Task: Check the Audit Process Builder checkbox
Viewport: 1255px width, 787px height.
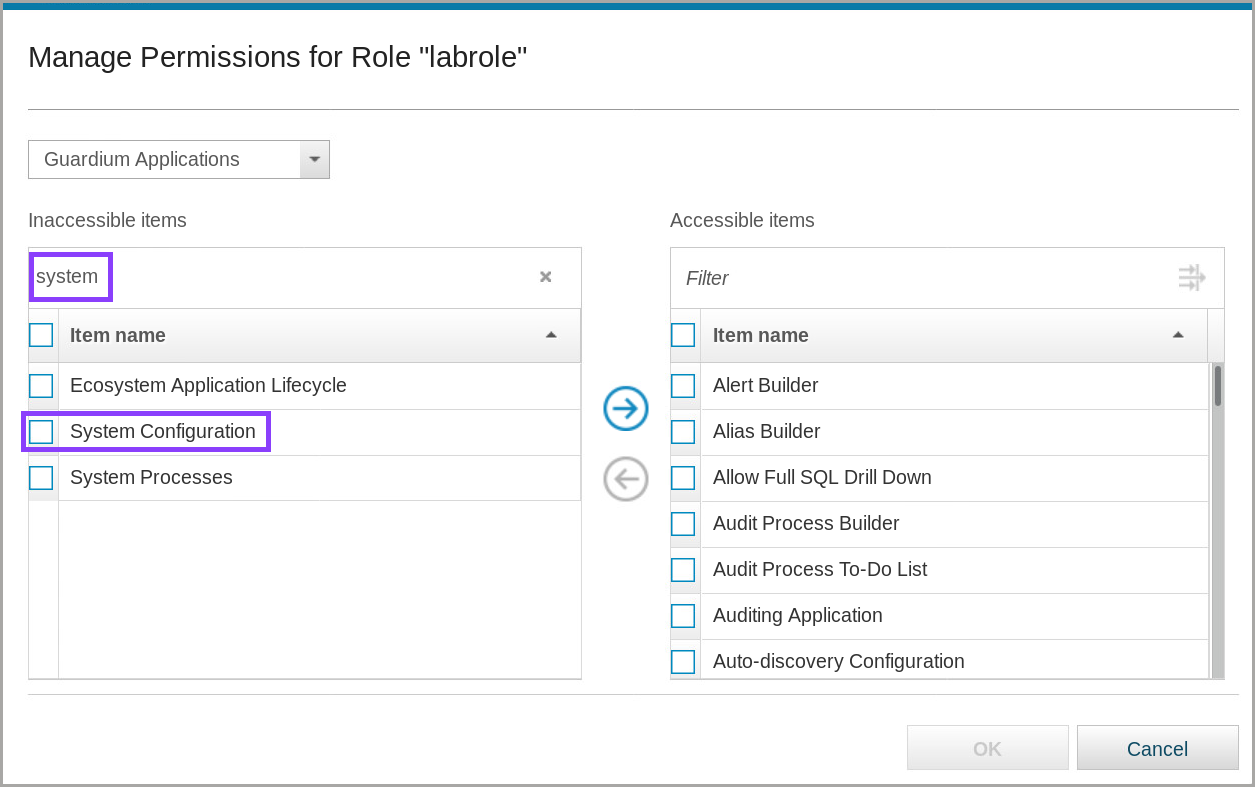Action: click(683, 524)
